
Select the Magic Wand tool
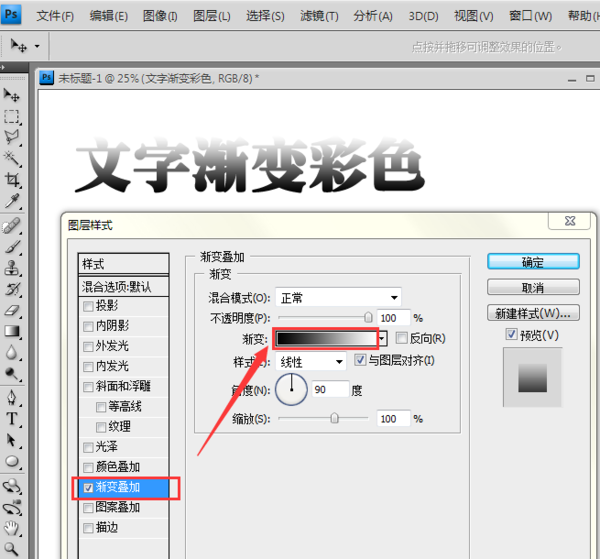point(11,158)
